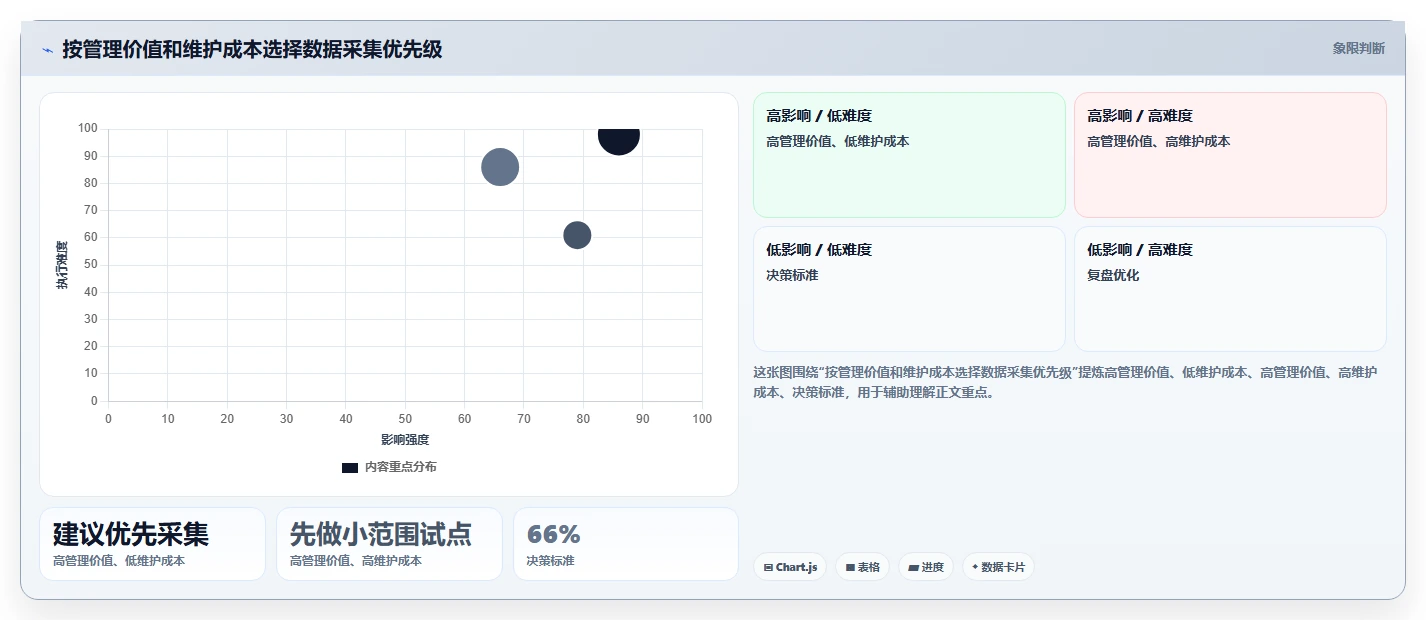This screenshot has width=1426, height=620.
Task: Open the 低影响 / 低难度 quadrant card
Action: click(909, 289)
